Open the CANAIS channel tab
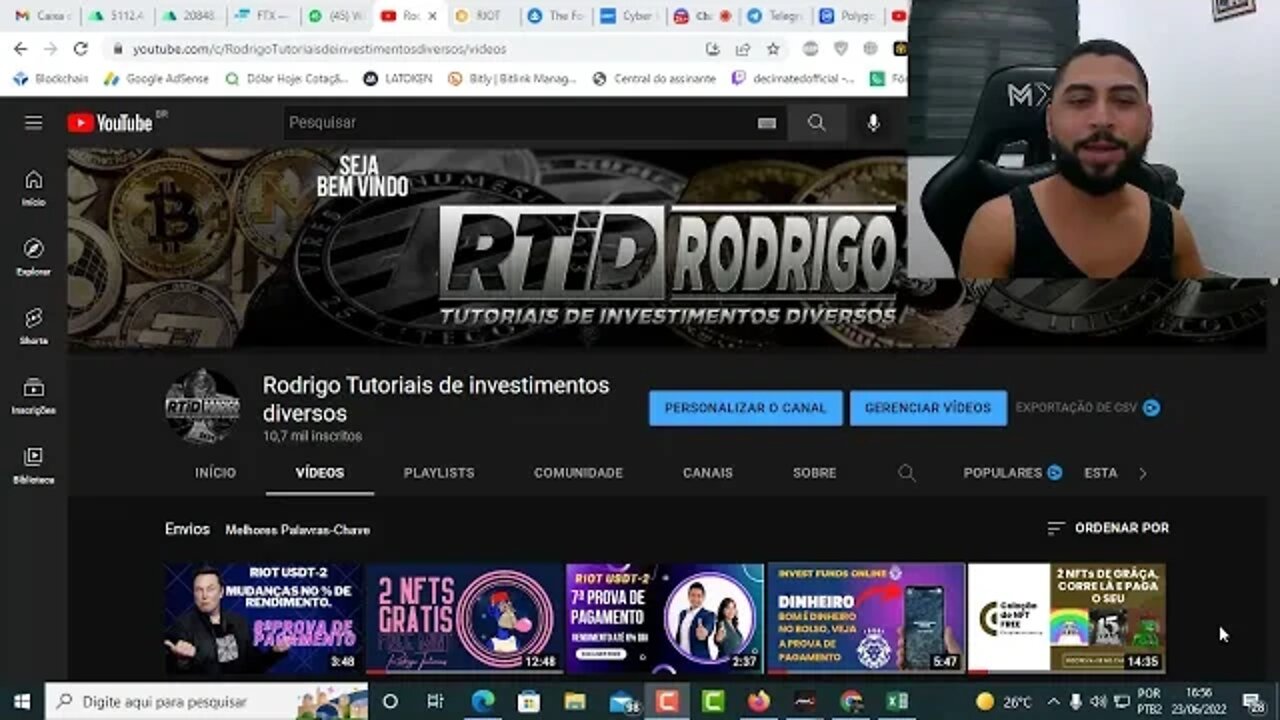1280x720 pixels. click(x=708, y=473)
